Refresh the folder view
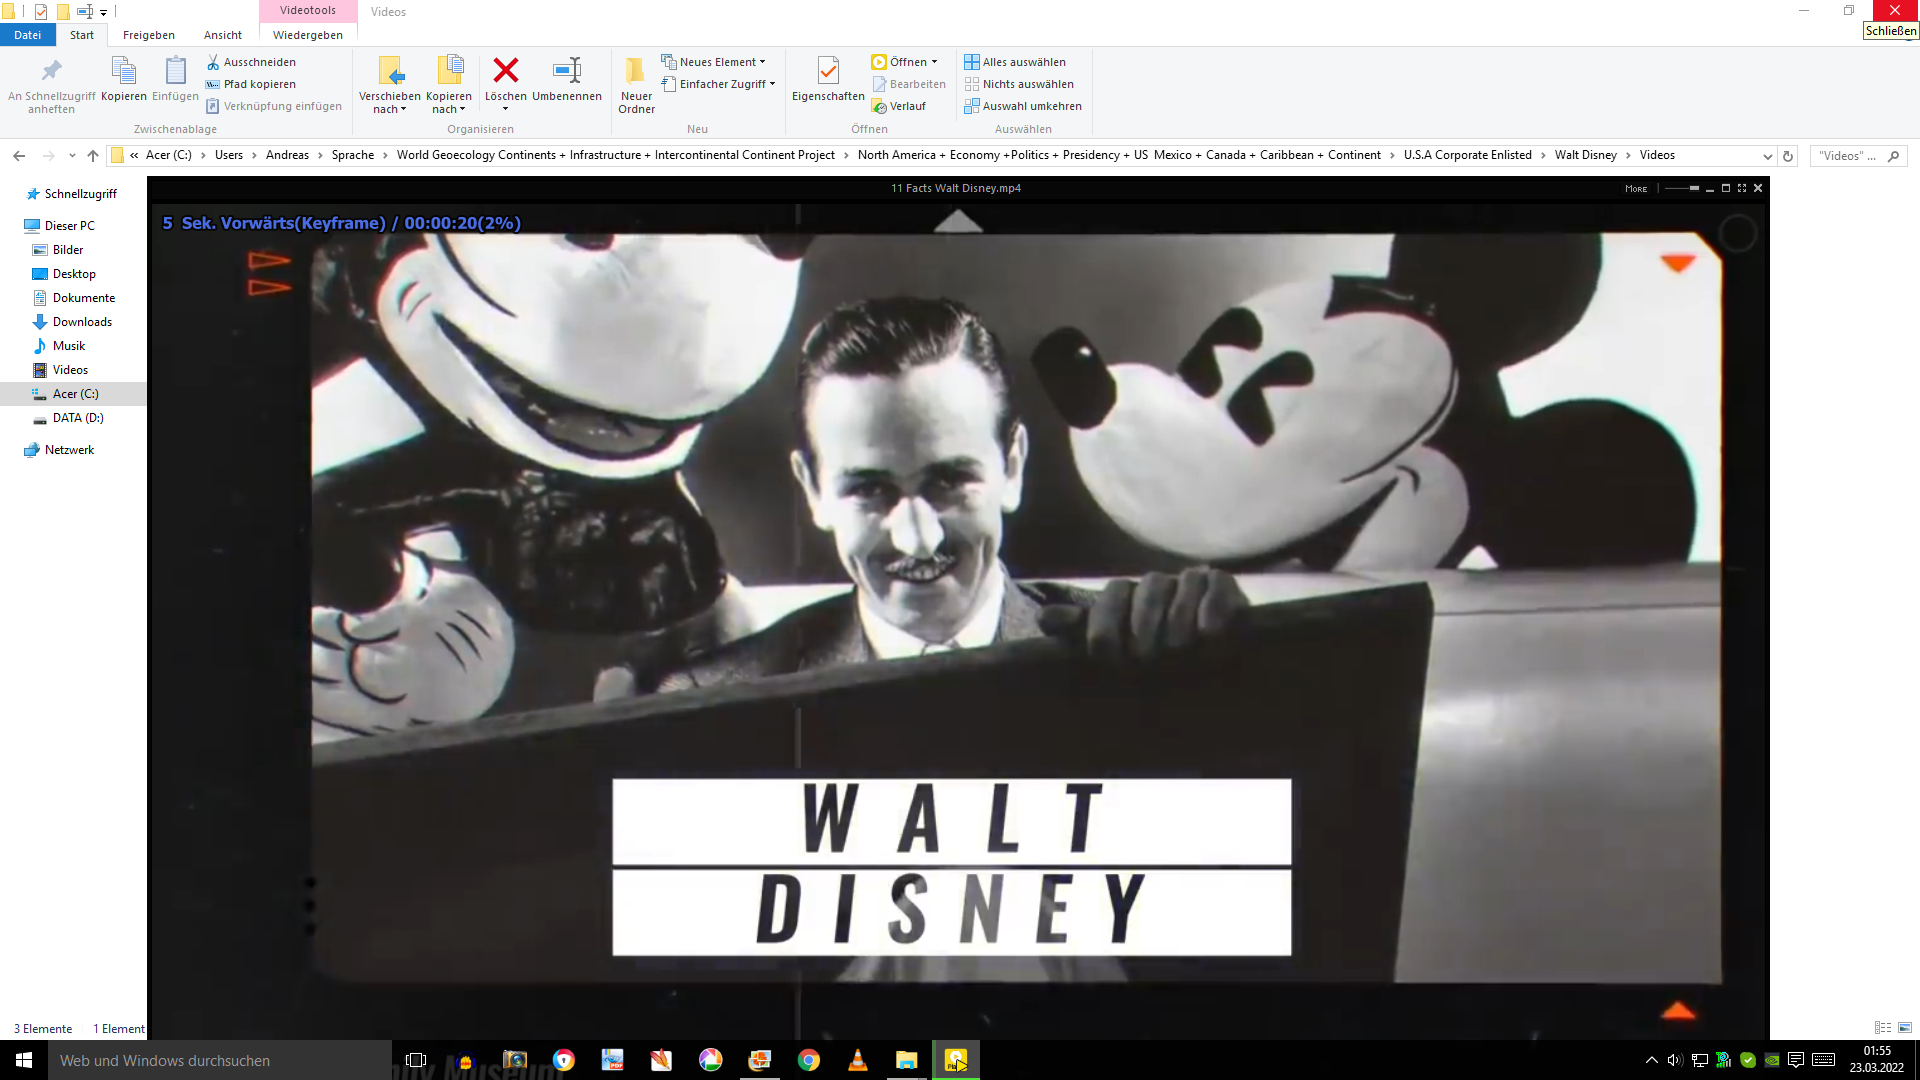 tap(1788, 156)
